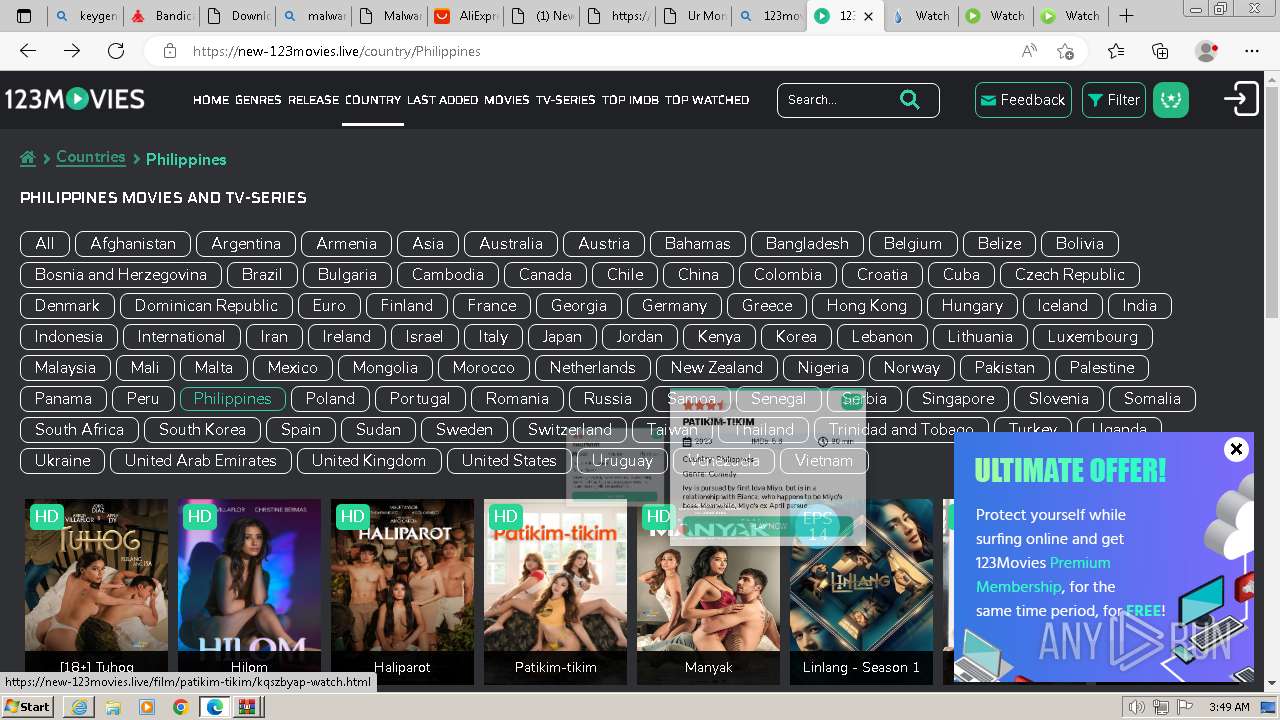Image resolution: width=1280 pixels, height=720 pixels.
Task: Toggle Read aloud icon in address bar
Action: pos(1029,51)
